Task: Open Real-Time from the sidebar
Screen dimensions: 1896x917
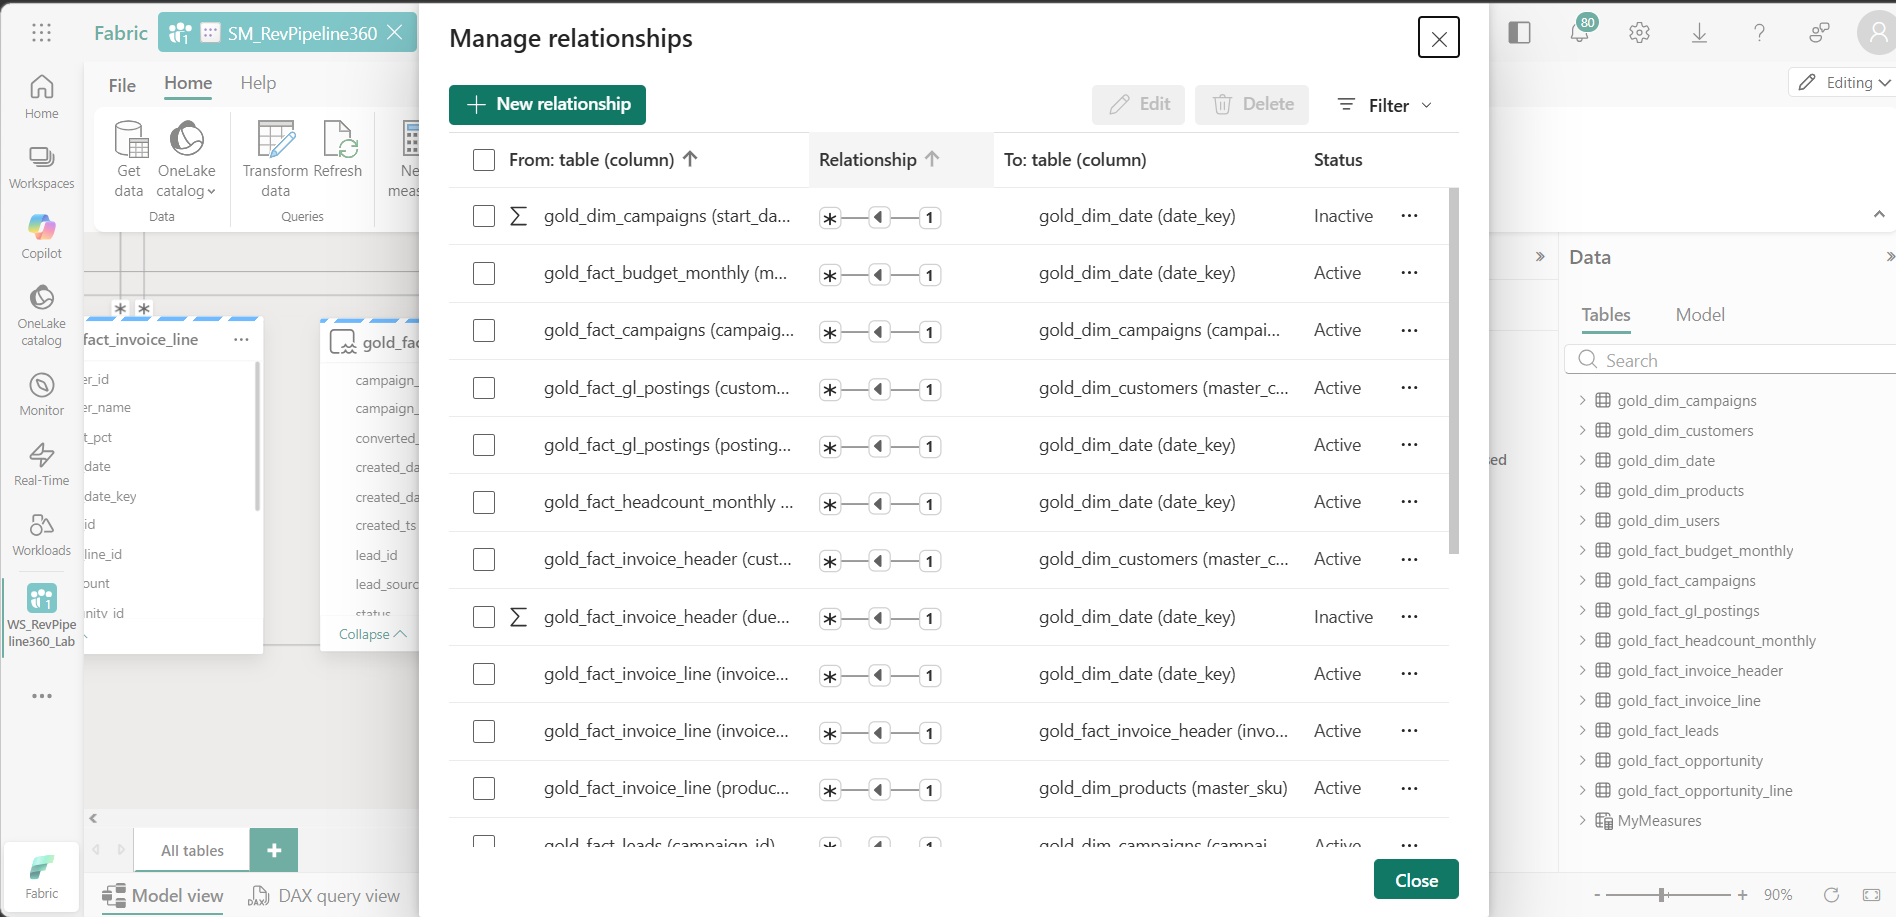Action: point(41,462)
